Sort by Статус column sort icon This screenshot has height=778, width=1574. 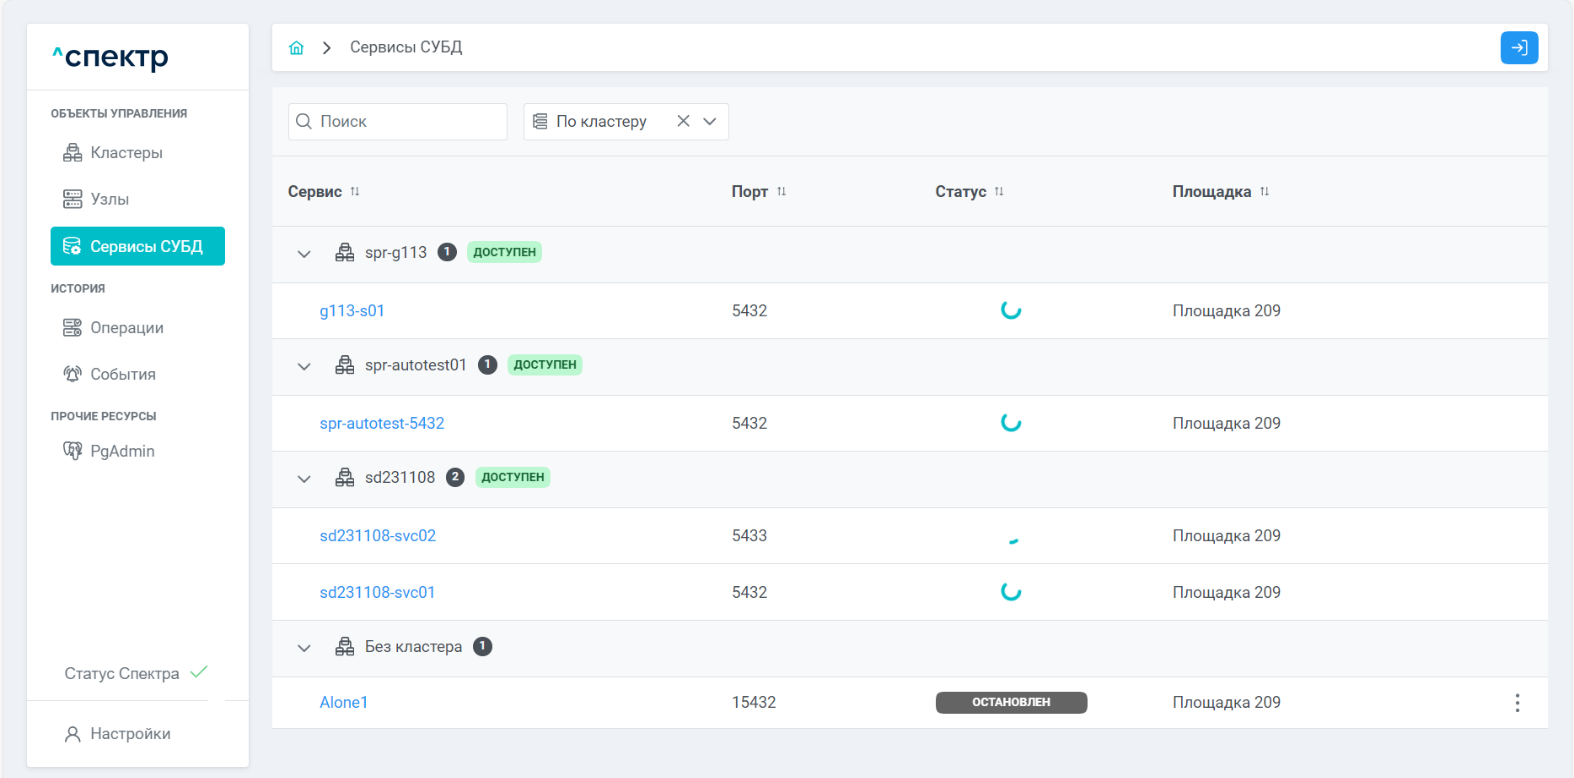[999, 191]
